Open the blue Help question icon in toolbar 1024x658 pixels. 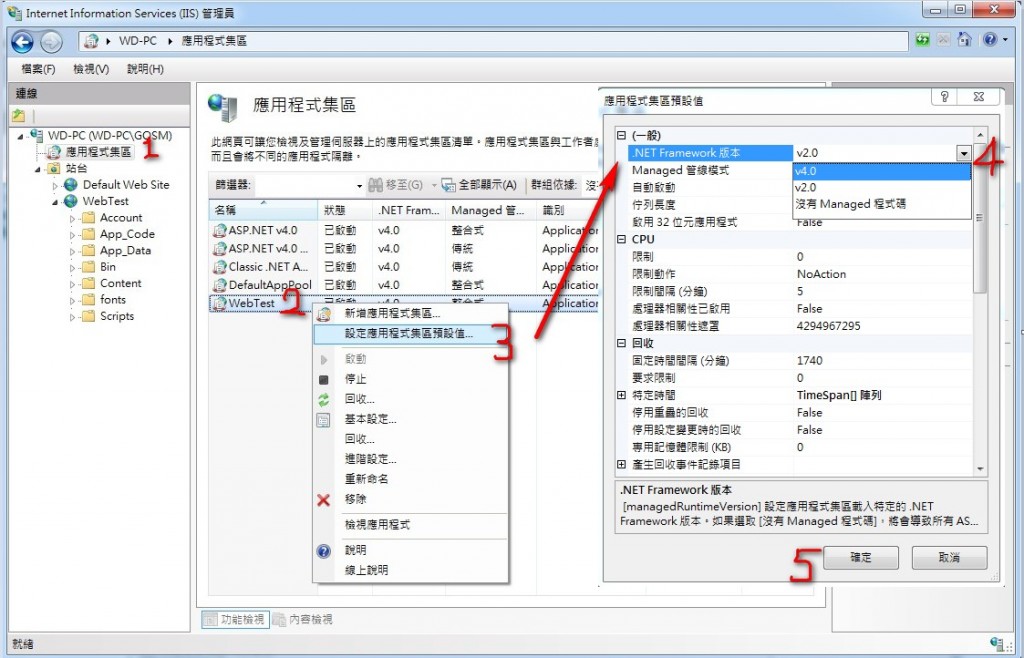tap(991, 40)
